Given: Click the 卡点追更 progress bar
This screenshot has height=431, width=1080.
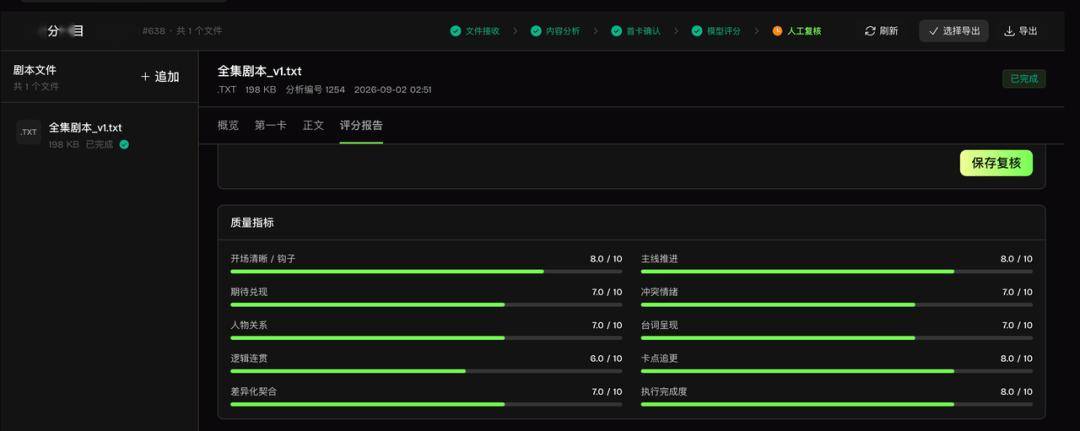Looking at the screenshot, I should 837,371.
